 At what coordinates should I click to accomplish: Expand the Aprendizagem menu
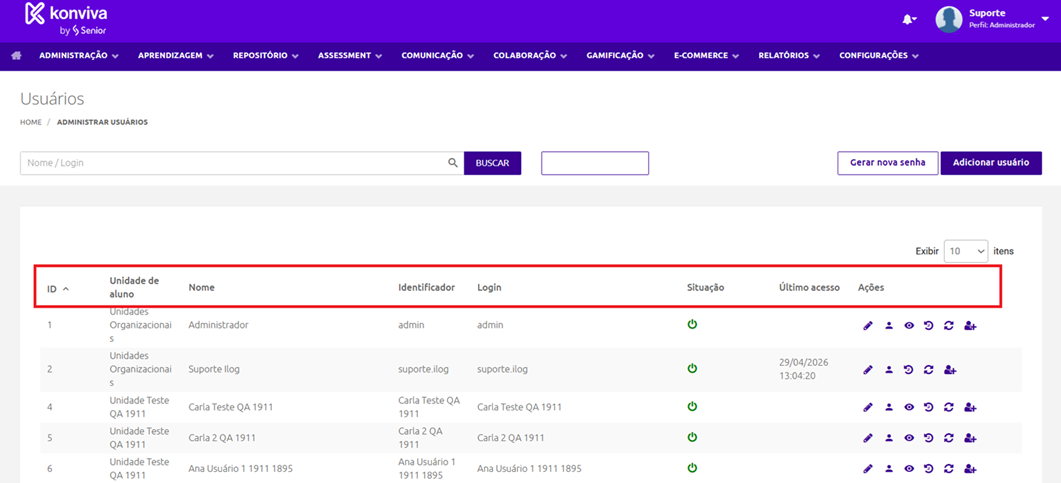pos(176,56)
